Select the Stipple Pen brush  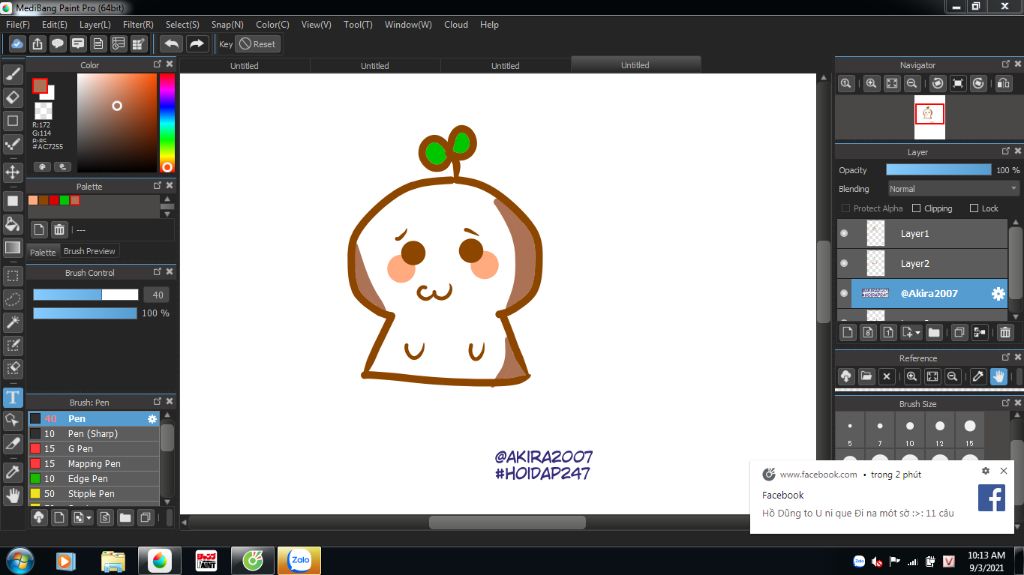click(94, 494)
